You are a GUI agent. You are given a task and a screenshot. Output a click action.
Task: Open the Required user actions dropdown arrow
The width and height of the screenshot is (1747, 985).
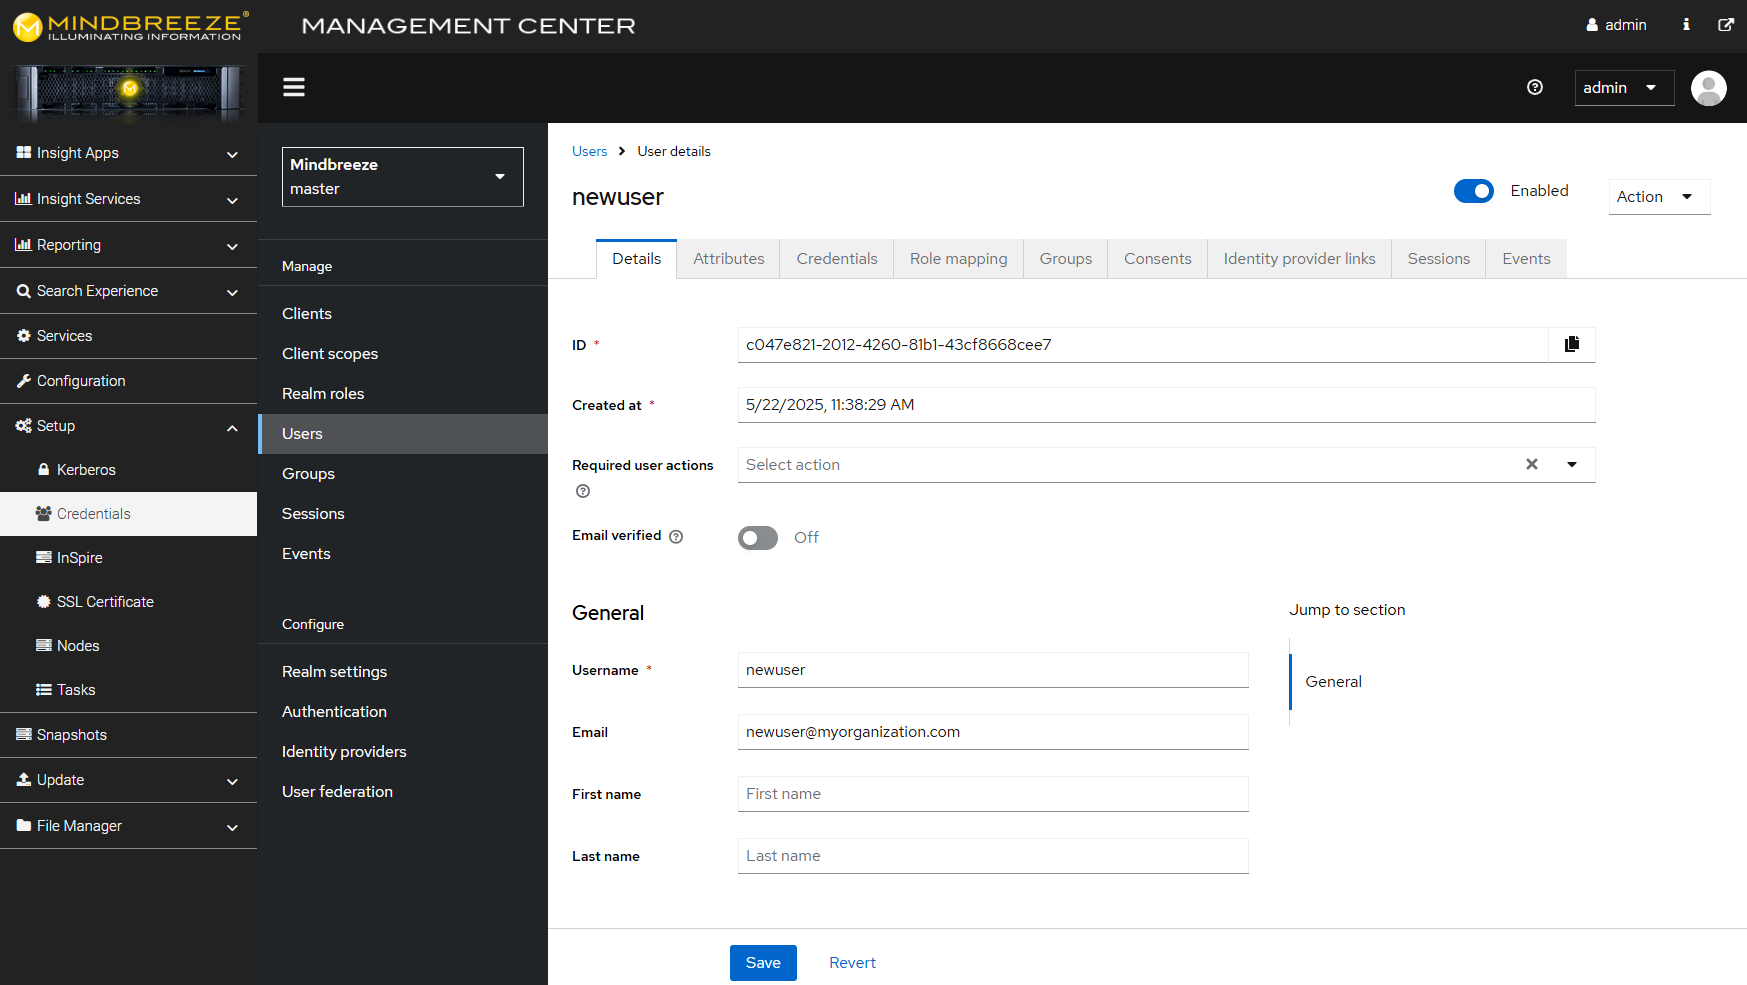point(1572,464)
